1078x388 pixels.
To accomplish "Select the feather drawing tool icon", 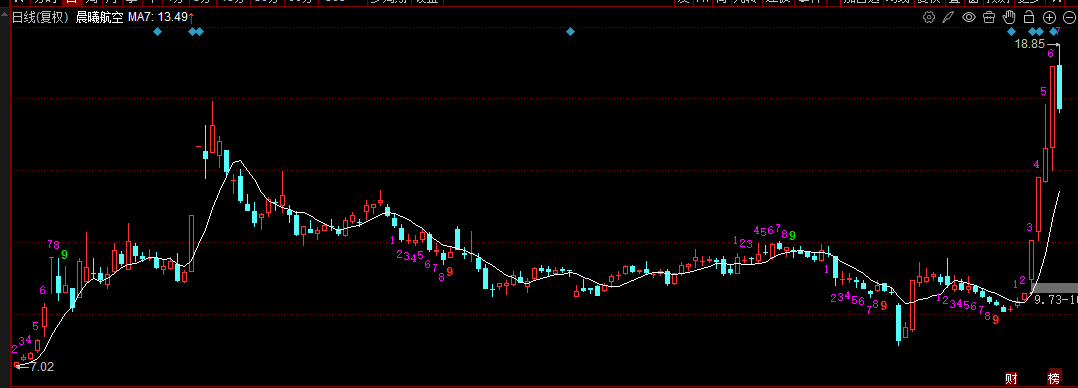I will pos(949,17).
